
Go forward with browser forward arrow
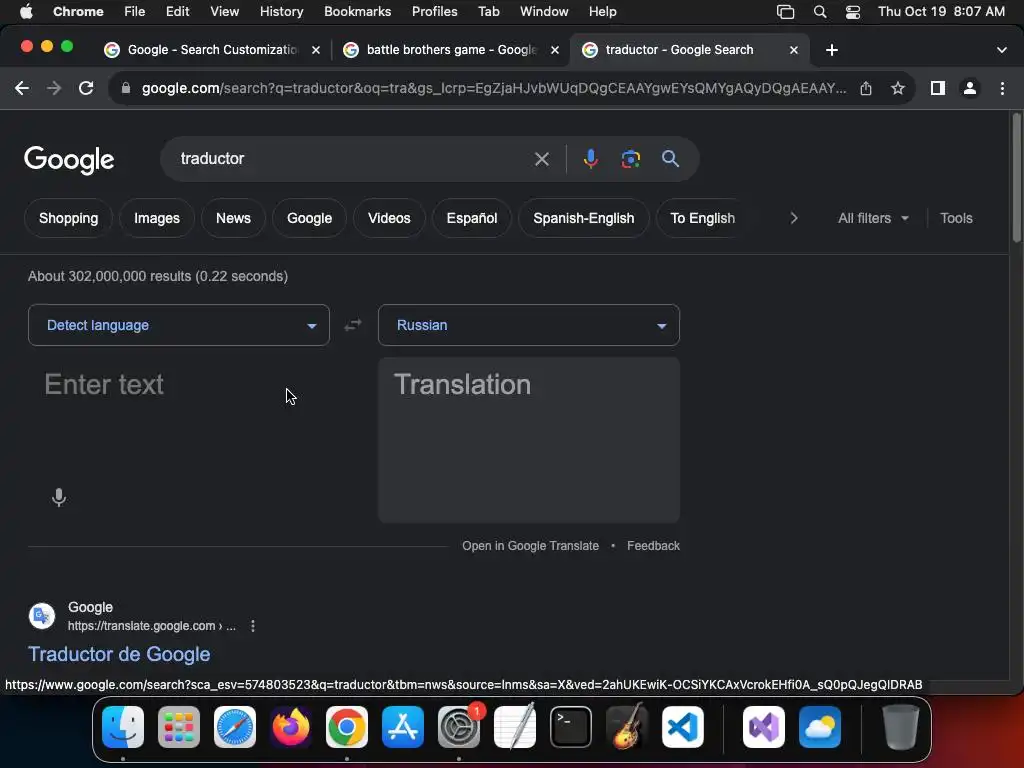tap(54, 88)
